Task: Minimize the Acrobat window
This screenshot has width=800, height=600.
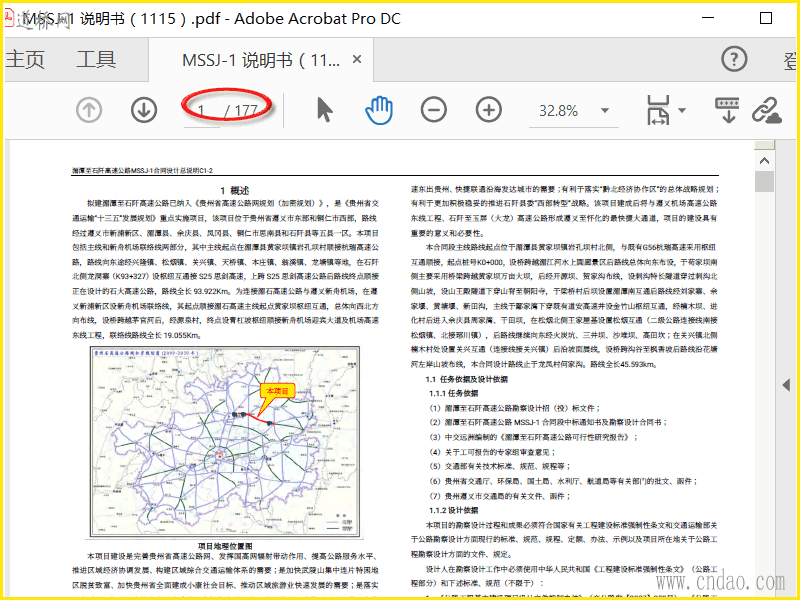Action: tap(708, 18)
